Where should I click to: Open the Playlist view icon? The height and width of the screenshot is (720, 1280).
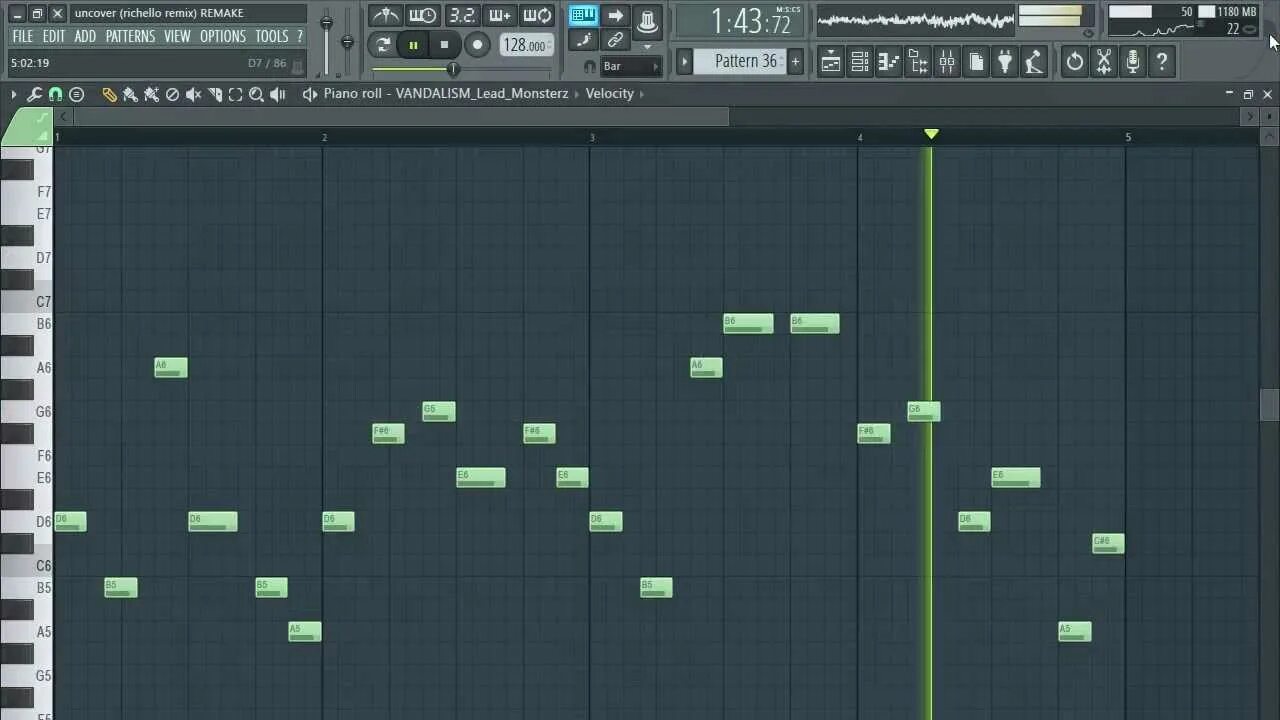click(831, 62)
